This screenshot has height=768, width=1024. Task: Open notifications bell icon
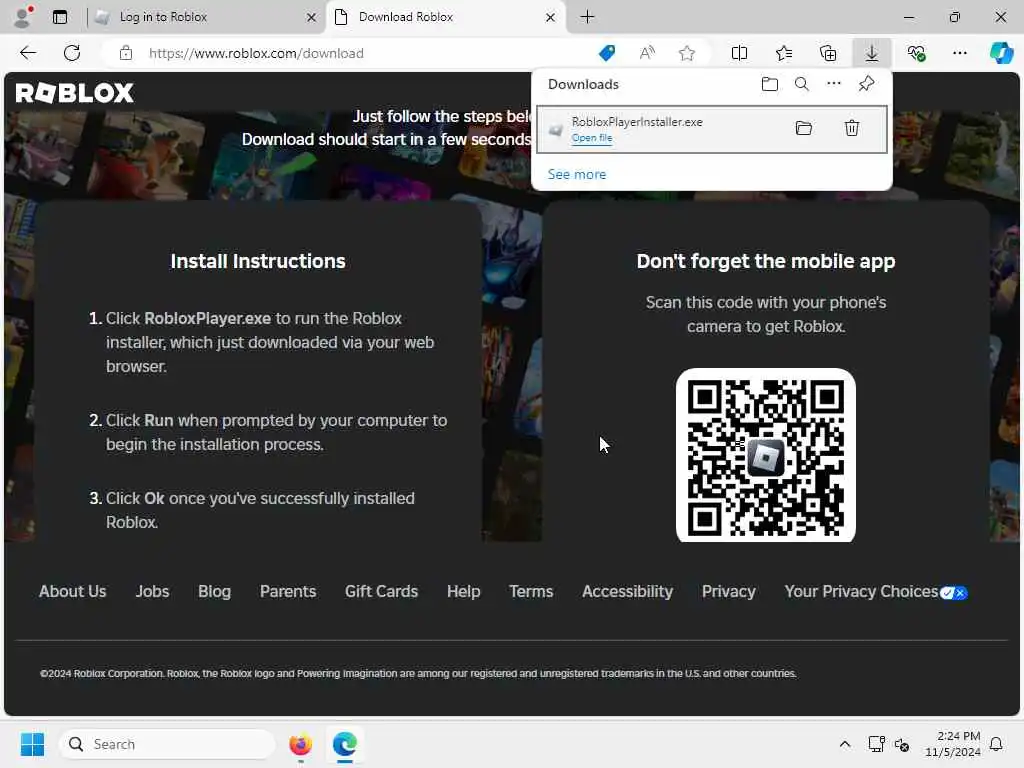point(996,744)
